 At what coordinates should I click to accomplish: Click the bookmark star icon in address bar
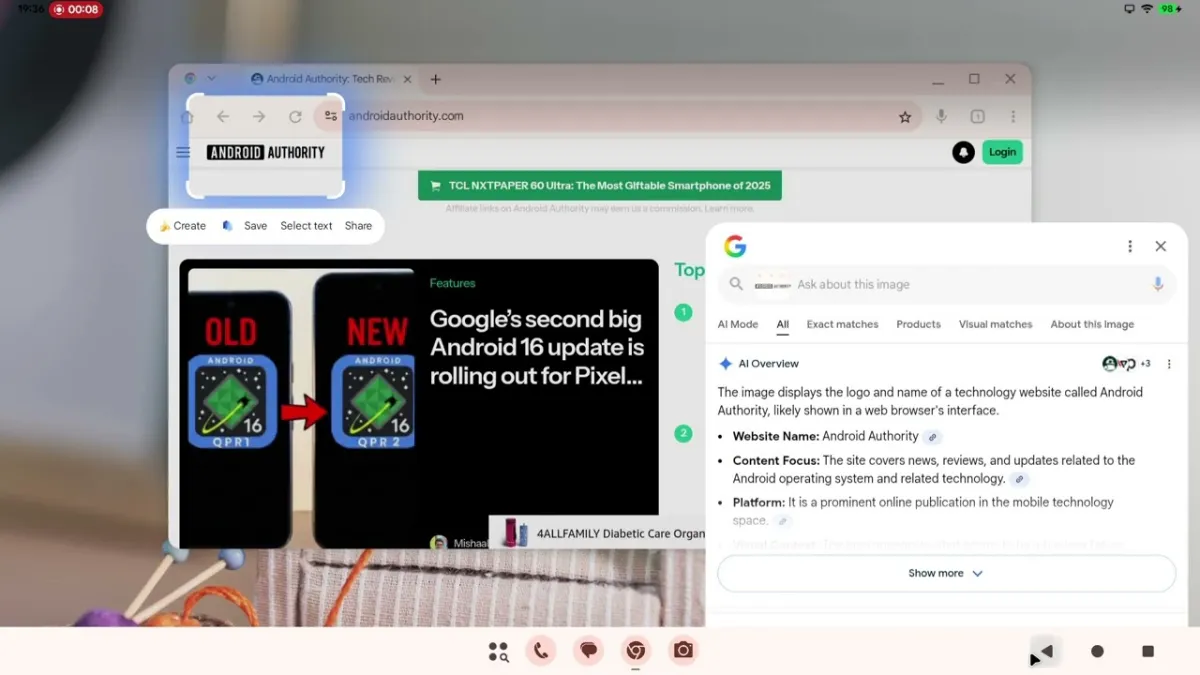[905, 117]
